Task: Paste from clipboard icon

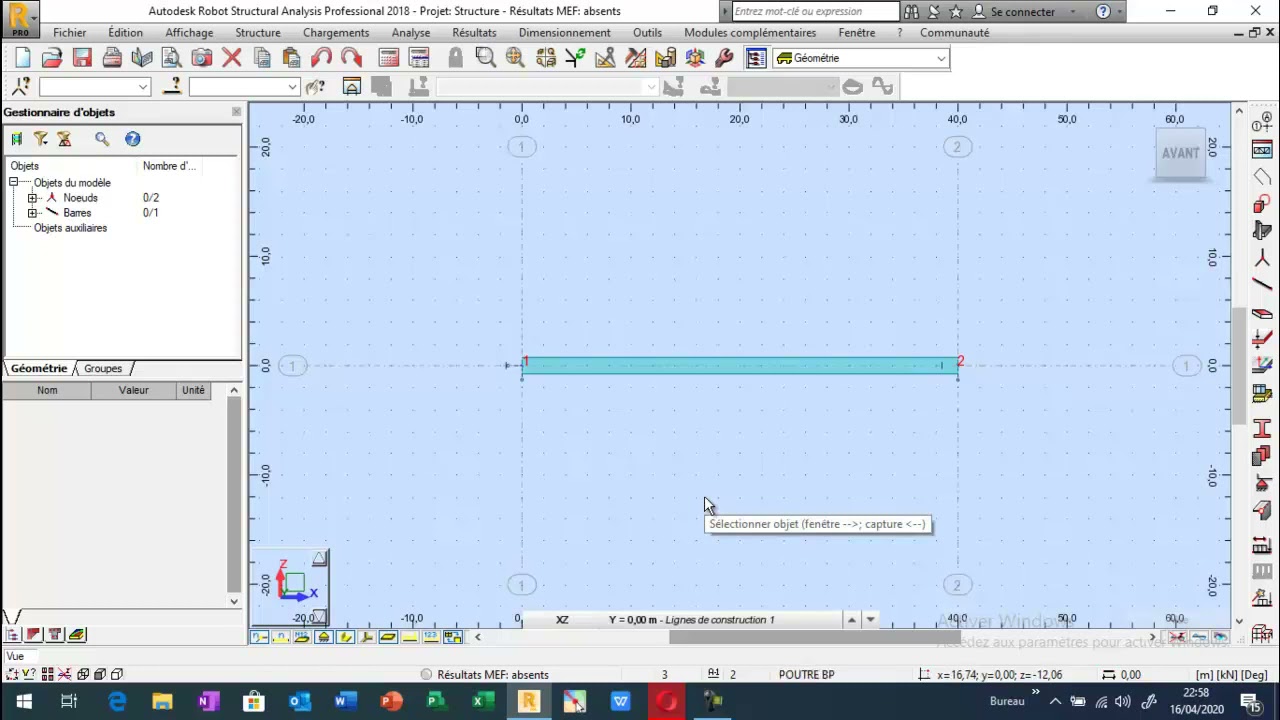Action: pos(291,58)
